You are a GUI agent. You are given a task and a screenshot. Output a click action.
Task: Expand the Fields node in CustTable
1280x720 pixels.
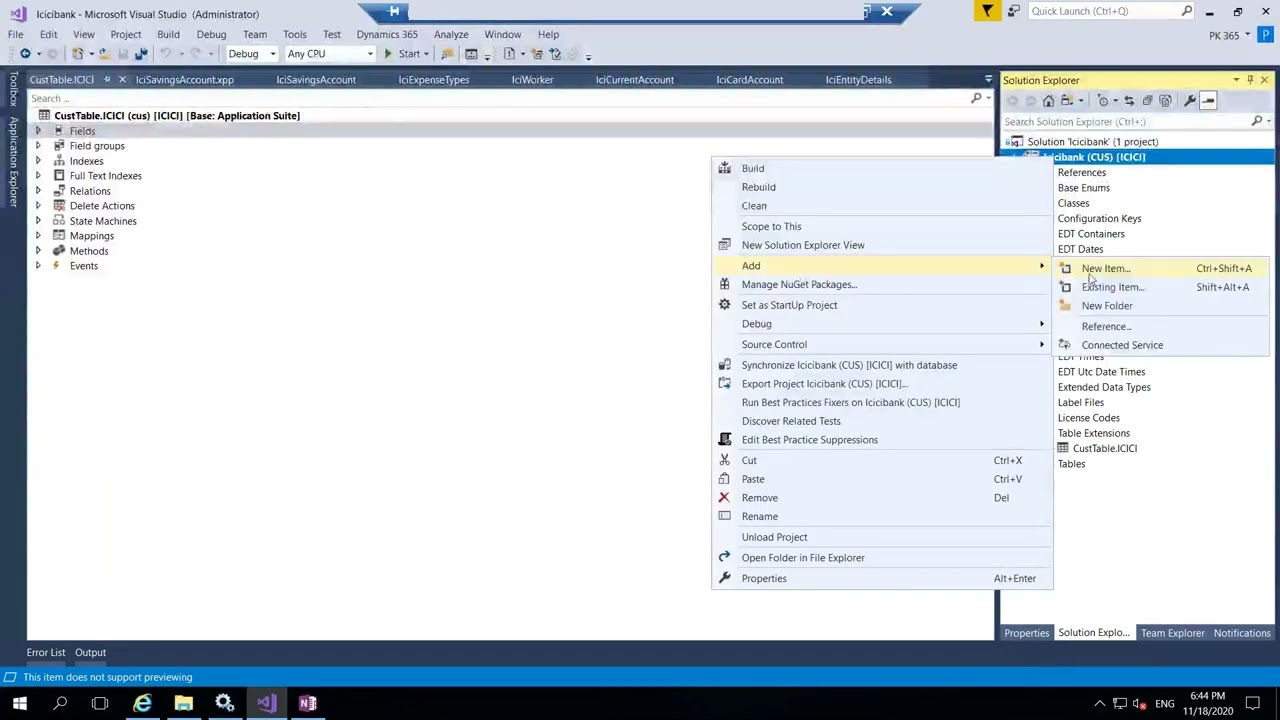(x=38, y=131)
